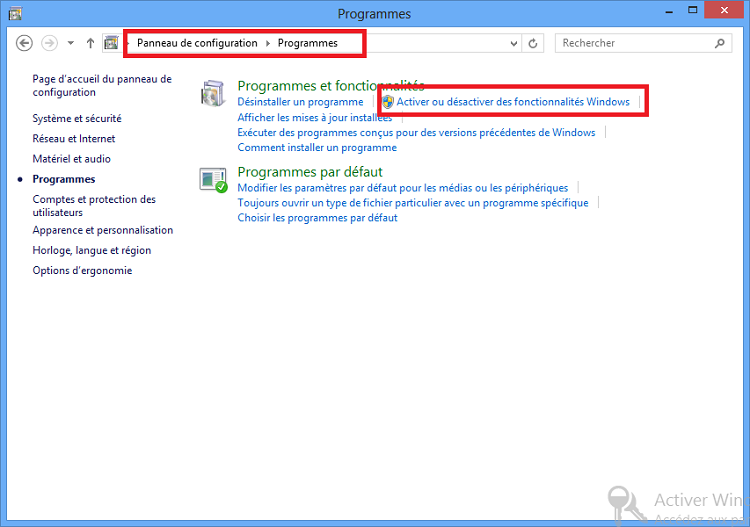Maximize the Programmes window

[693, 10]
